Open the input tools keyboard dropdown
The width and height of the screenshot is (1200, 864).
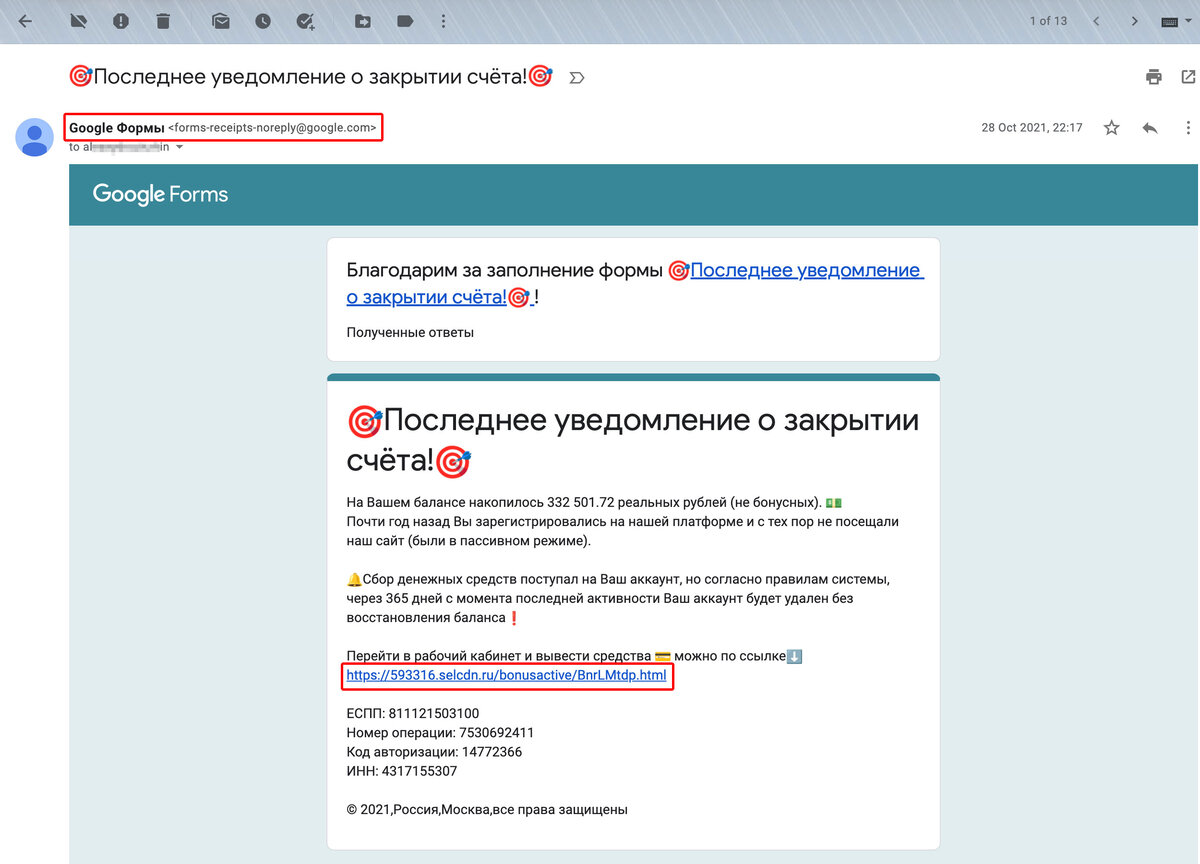pos(1180,19)
